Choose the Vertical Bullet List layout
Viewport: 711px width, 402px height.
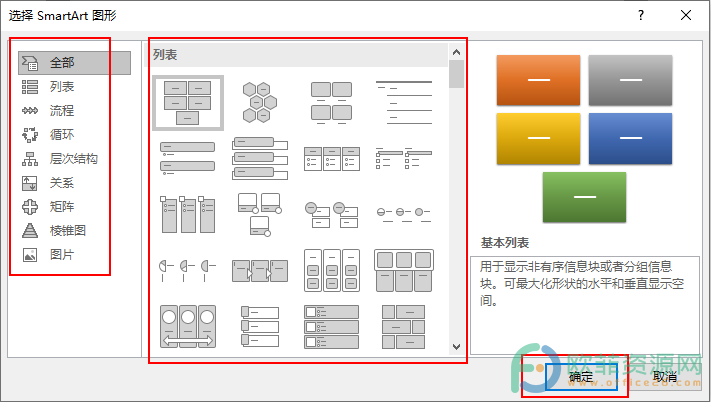click(x=187, y=158)
